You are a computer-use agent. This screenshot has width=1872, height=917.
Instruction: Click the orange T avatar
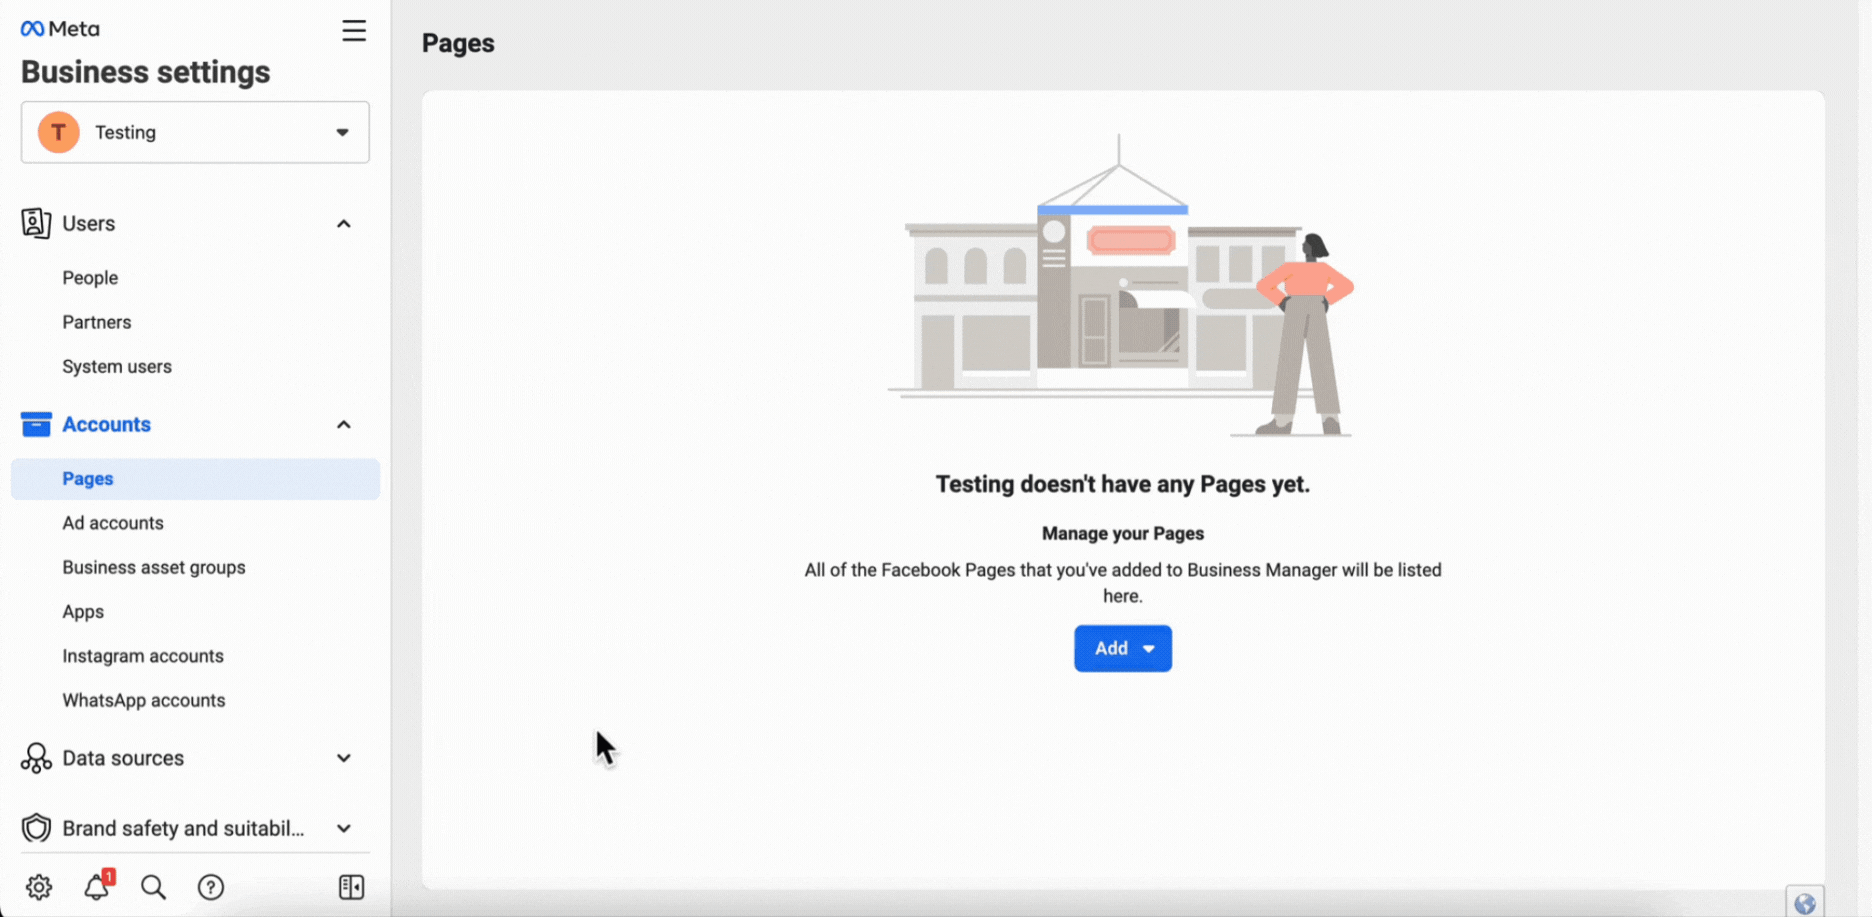point(59,132)
